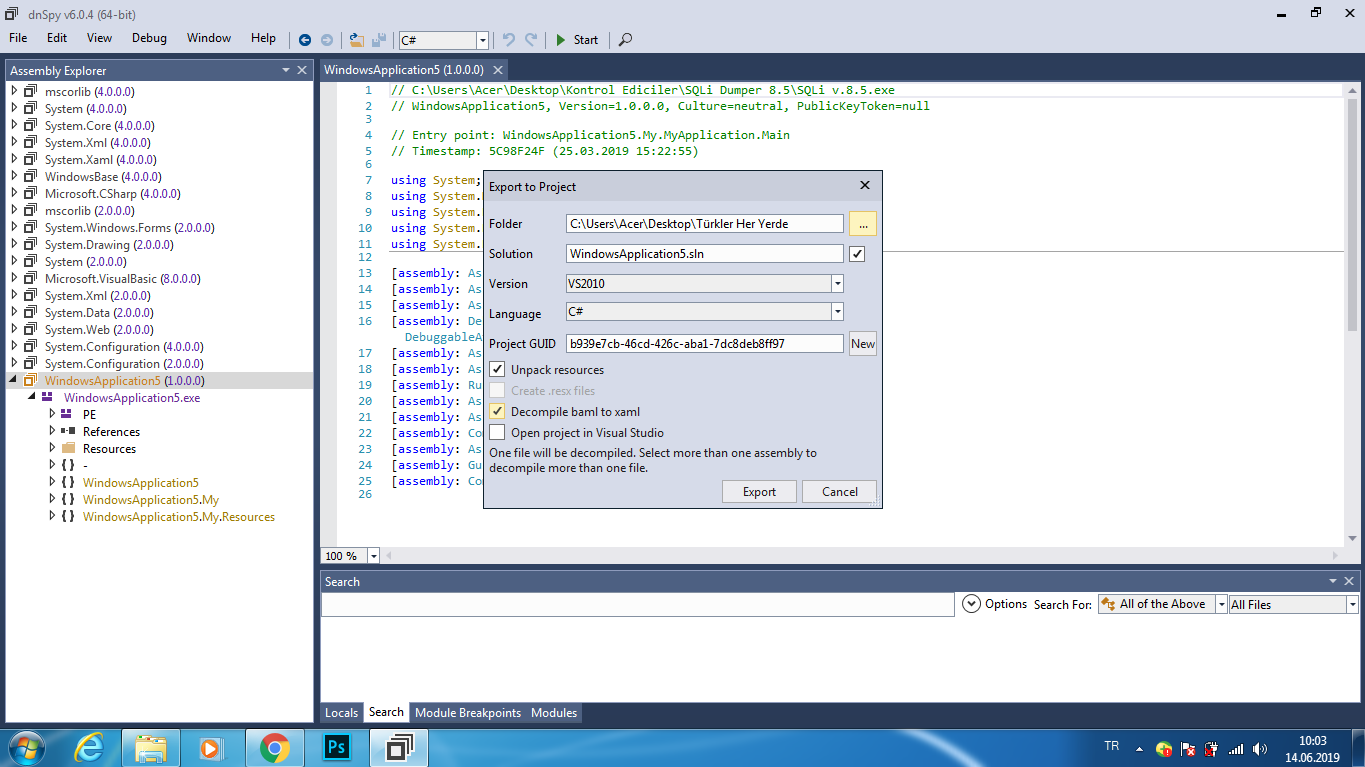The width and height of the screenshot is (1365, 767).
Task: Uncheck the Unpack resources checkbox
Action: pos(497,370)
